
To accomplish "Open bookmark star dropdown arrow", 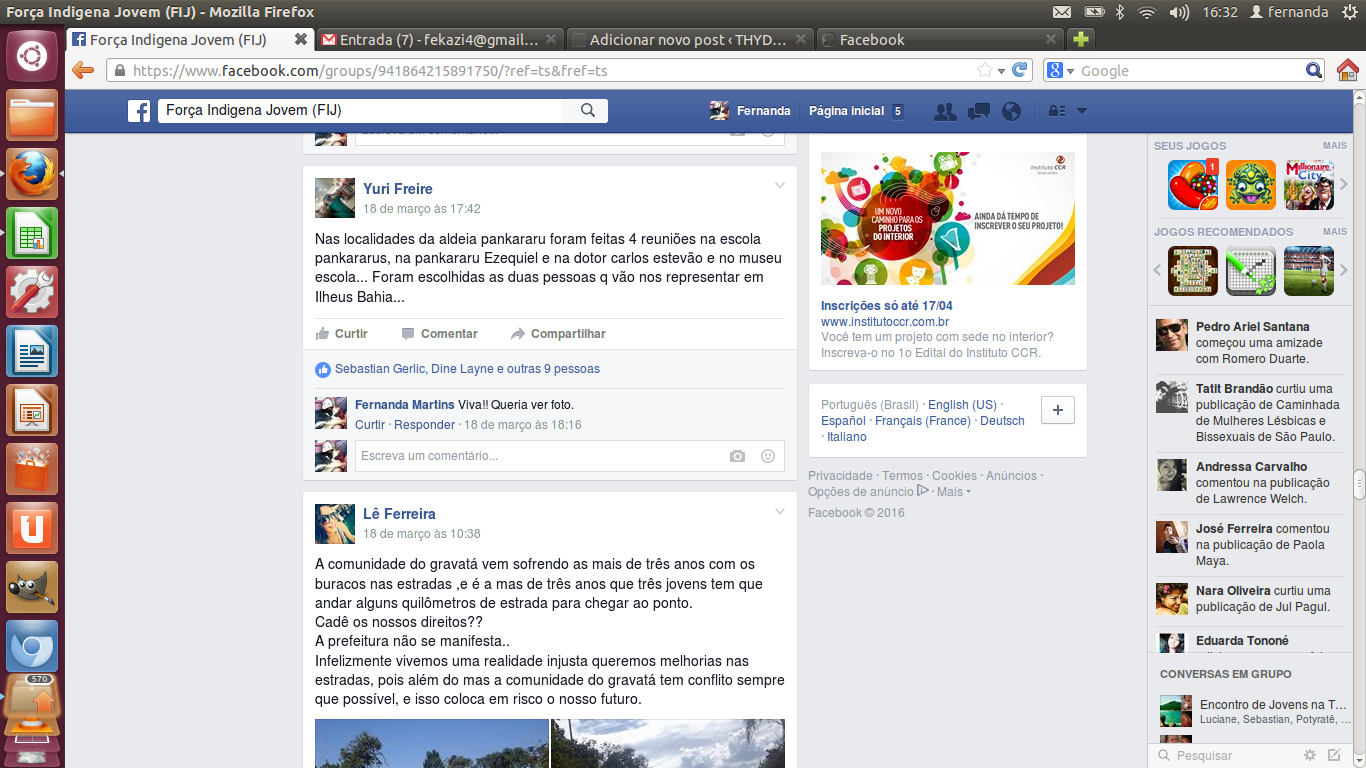I will [1001, 70].
